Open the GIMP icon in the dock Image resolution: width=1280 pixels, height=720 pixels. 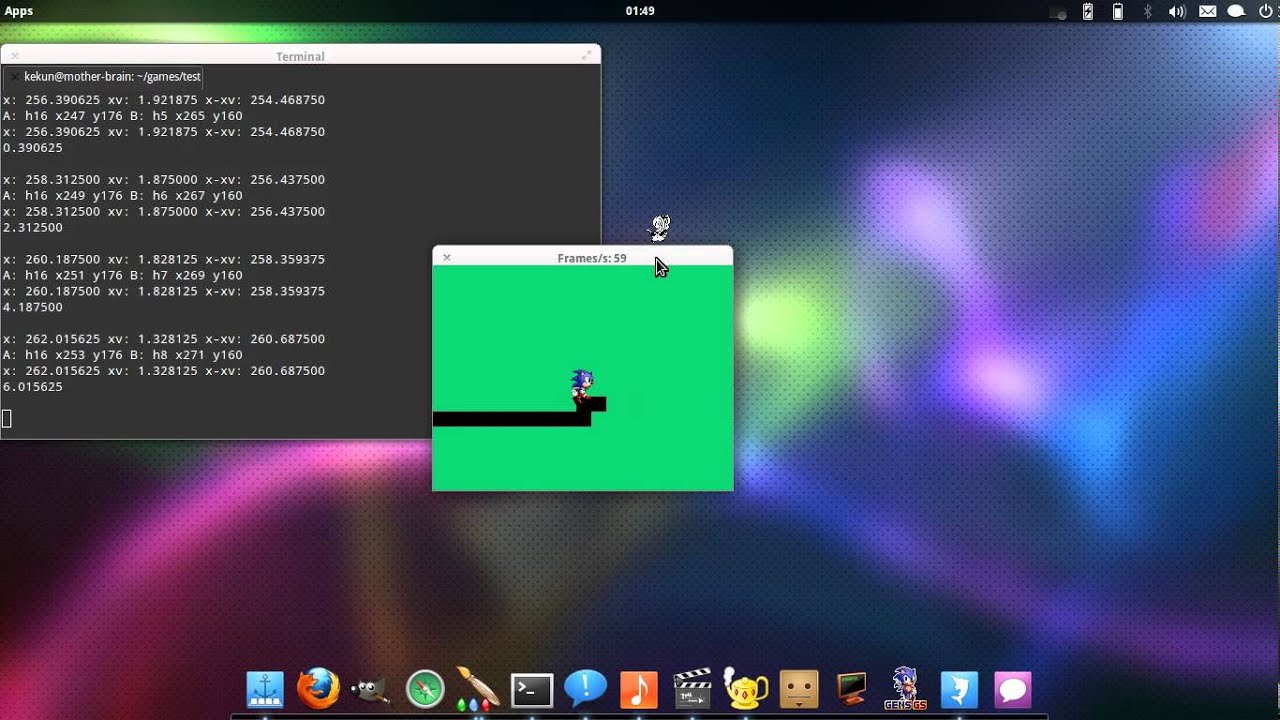click(x=369, y=690)
